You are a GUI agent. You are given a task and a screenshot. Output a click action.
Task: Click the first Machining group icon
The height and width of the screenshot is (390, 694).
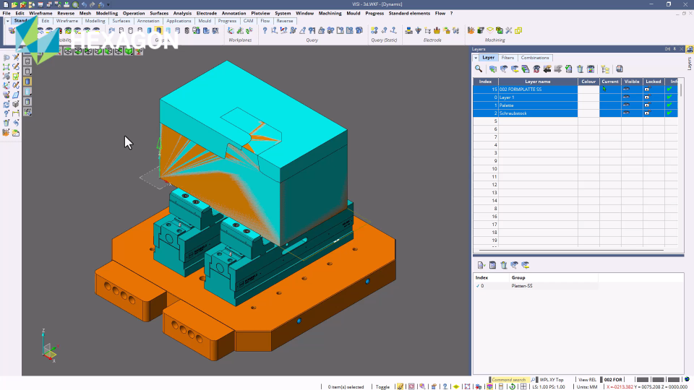click(x=471, y=31)
